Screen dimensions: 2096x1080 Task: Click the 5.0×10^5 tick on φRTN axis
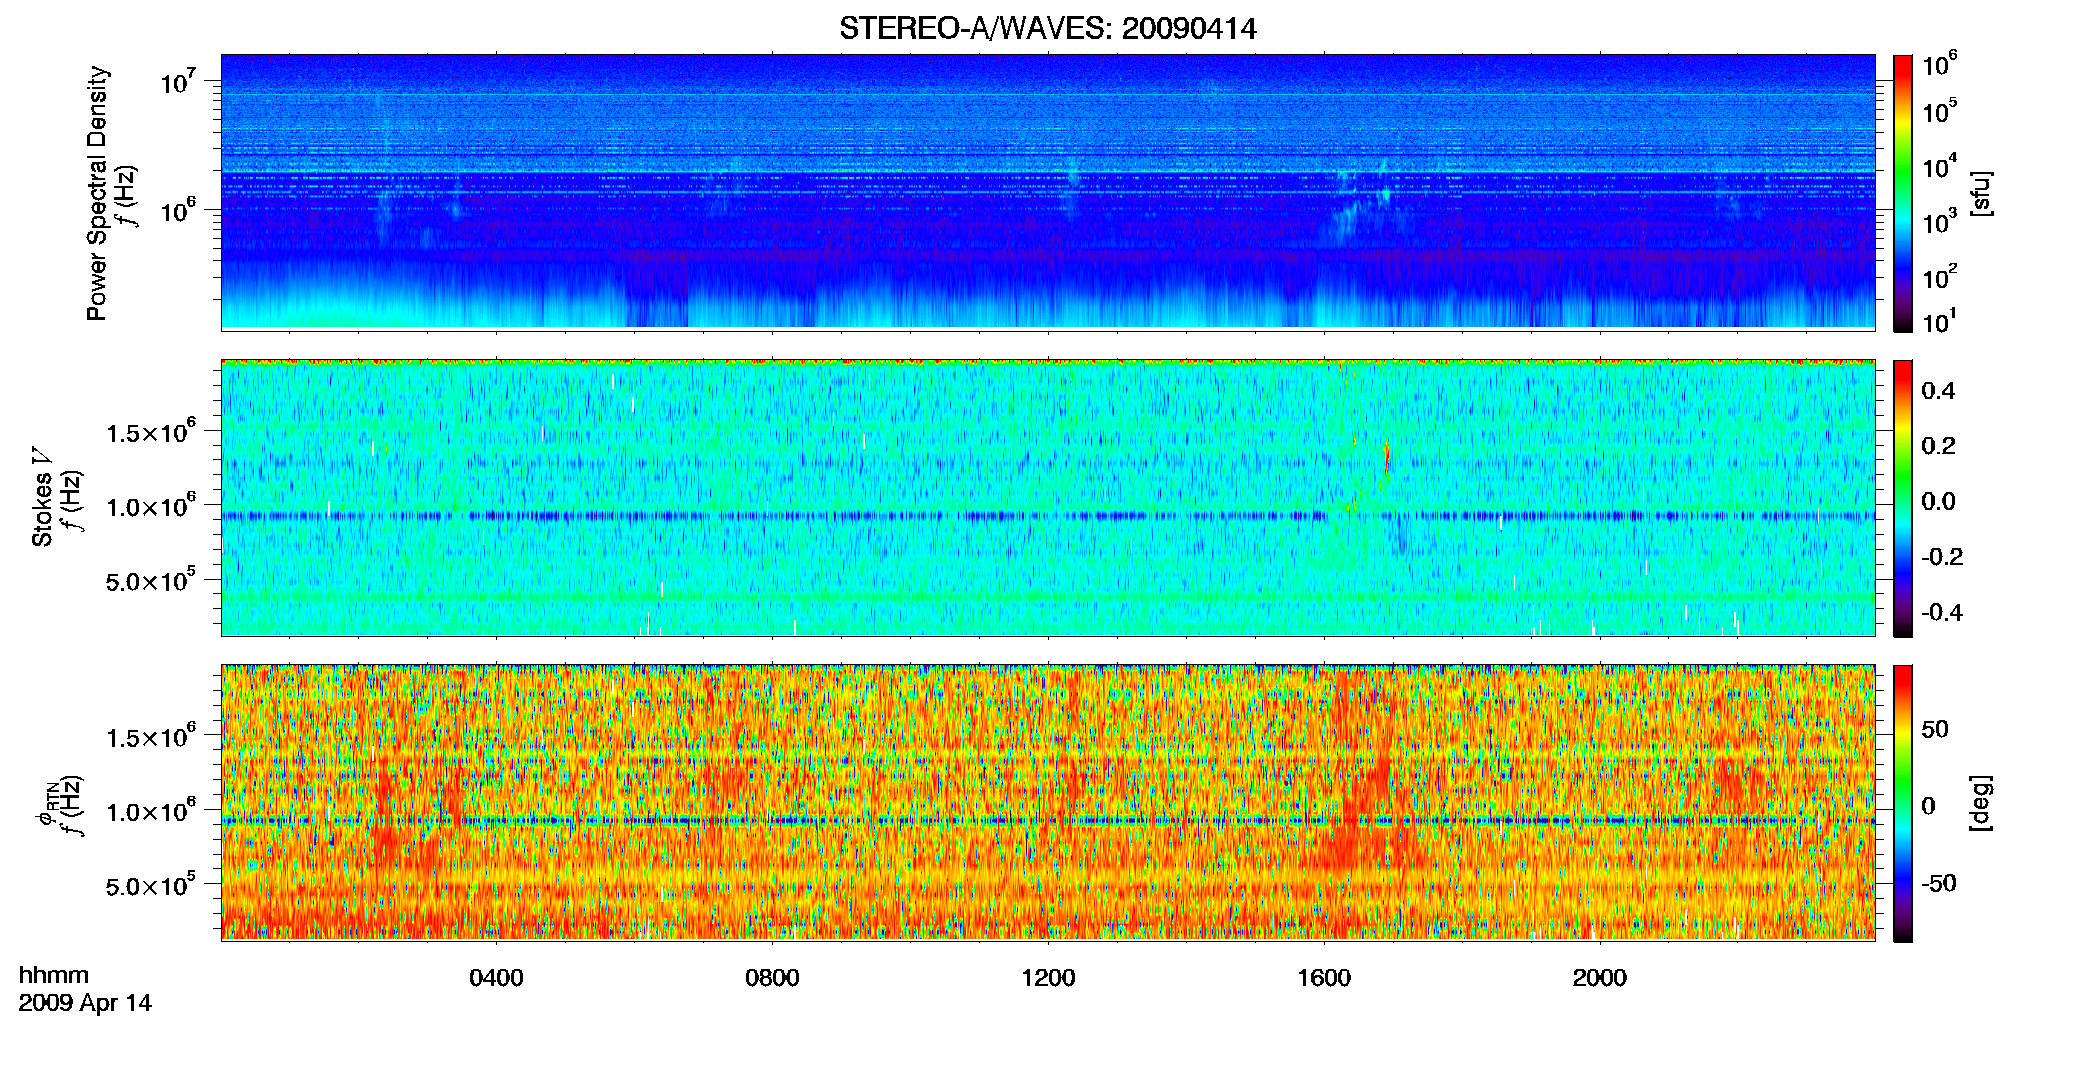click(x=151, y=885)
